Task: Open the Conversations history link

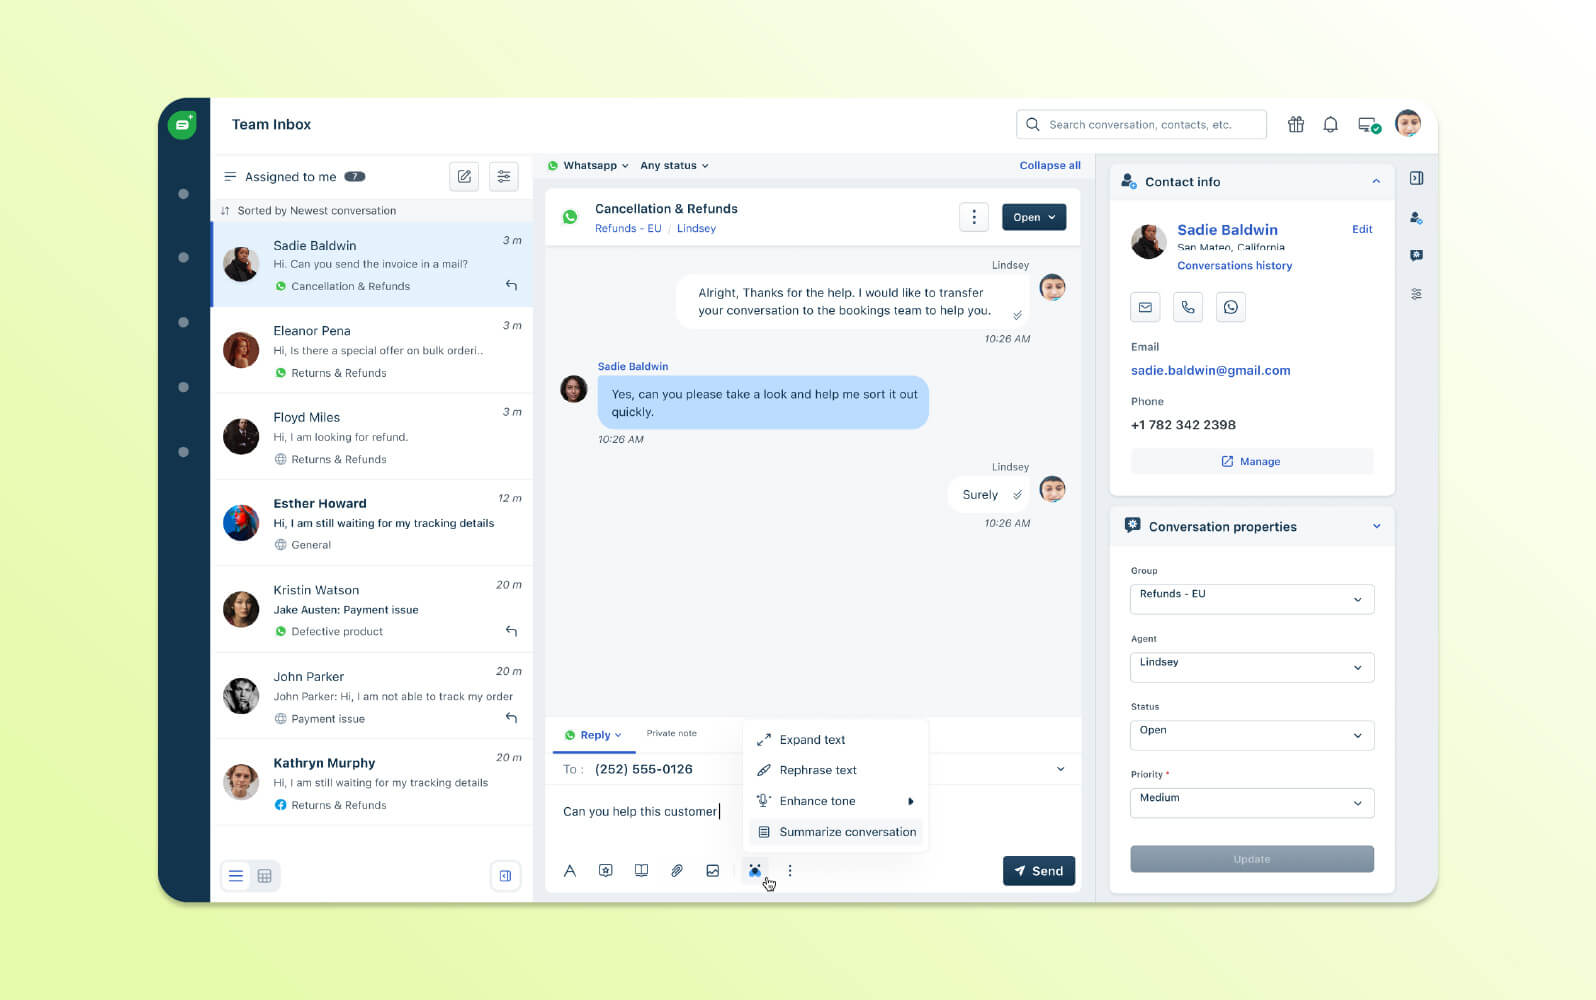Action: click(1234, 266)
